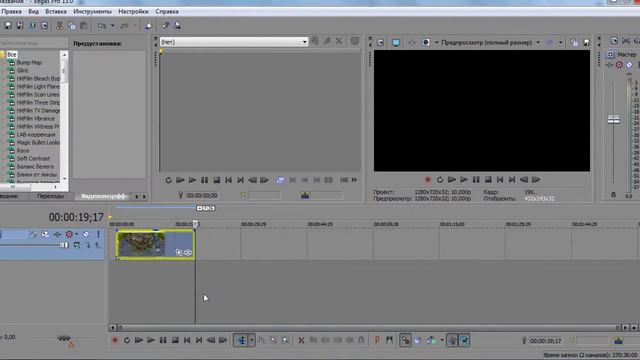The width and height of the screenshot is (640, 360).
Task: Click save snapshot to file icon in preview
Action: tap(586, 42)
